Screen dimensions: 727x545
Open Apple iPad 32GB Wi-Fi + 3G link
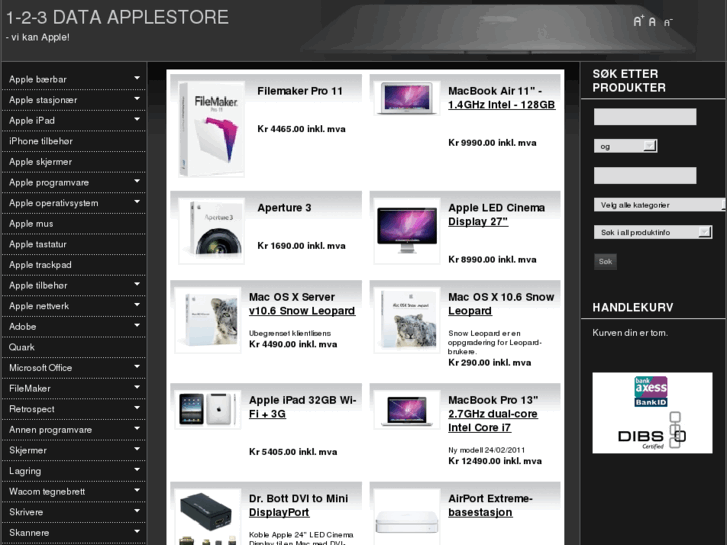click(302, 407)
